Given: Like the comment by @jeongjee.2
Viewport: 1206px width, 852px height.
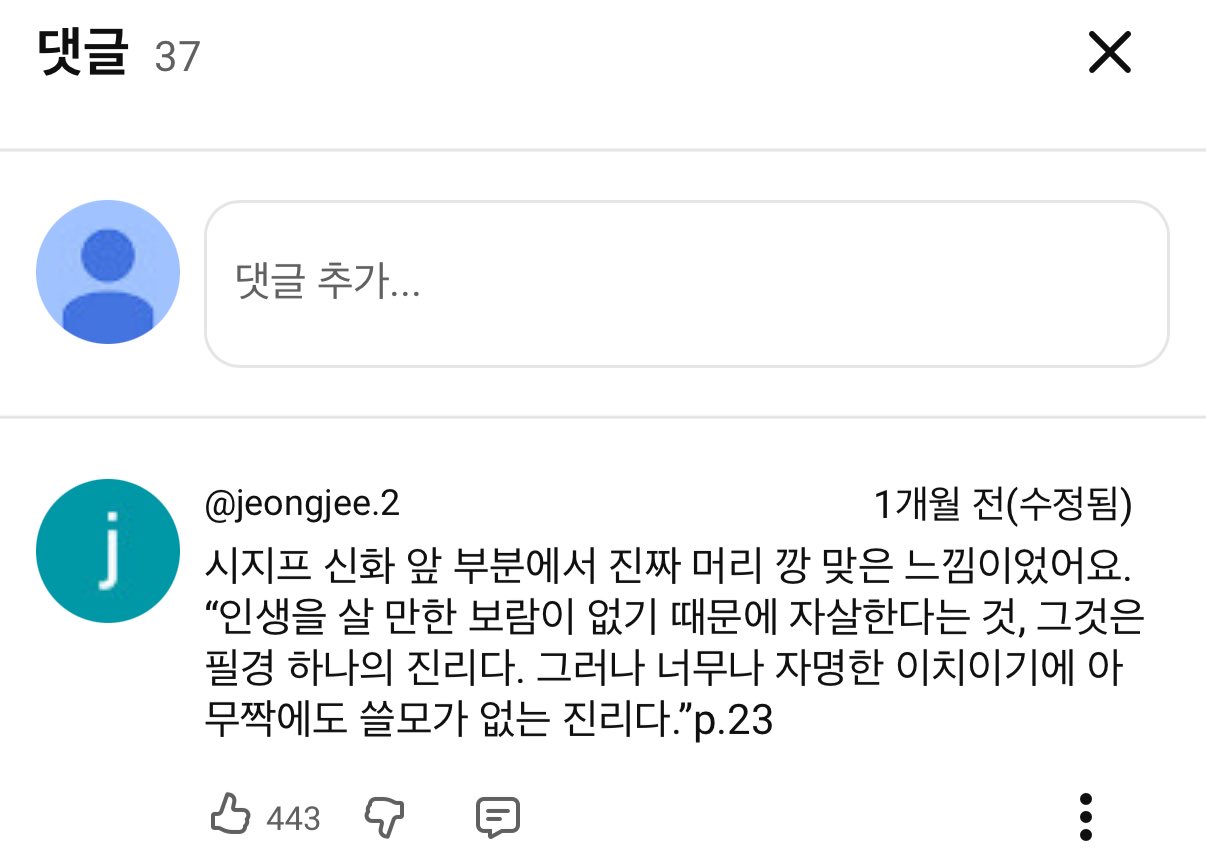Looking at the screenshot, I should [x=232, y=817].
